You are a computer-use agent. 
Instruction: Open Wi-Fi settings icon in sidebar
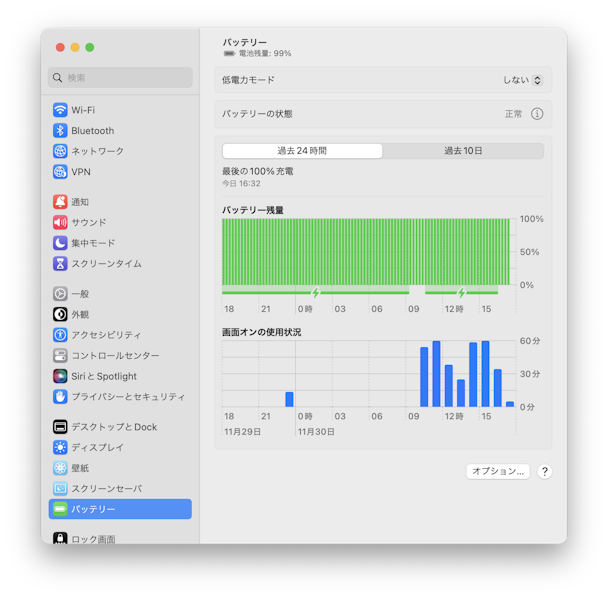(x=60, y=110)
